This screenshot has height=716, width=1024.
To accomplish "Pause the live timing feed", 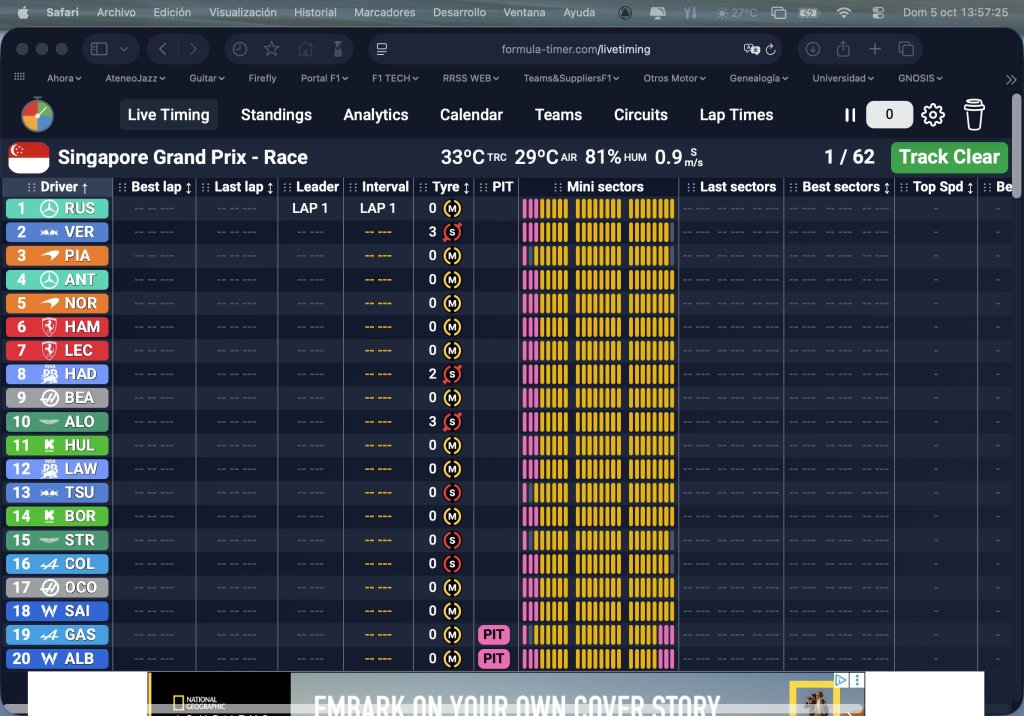I will coord(850,115).
